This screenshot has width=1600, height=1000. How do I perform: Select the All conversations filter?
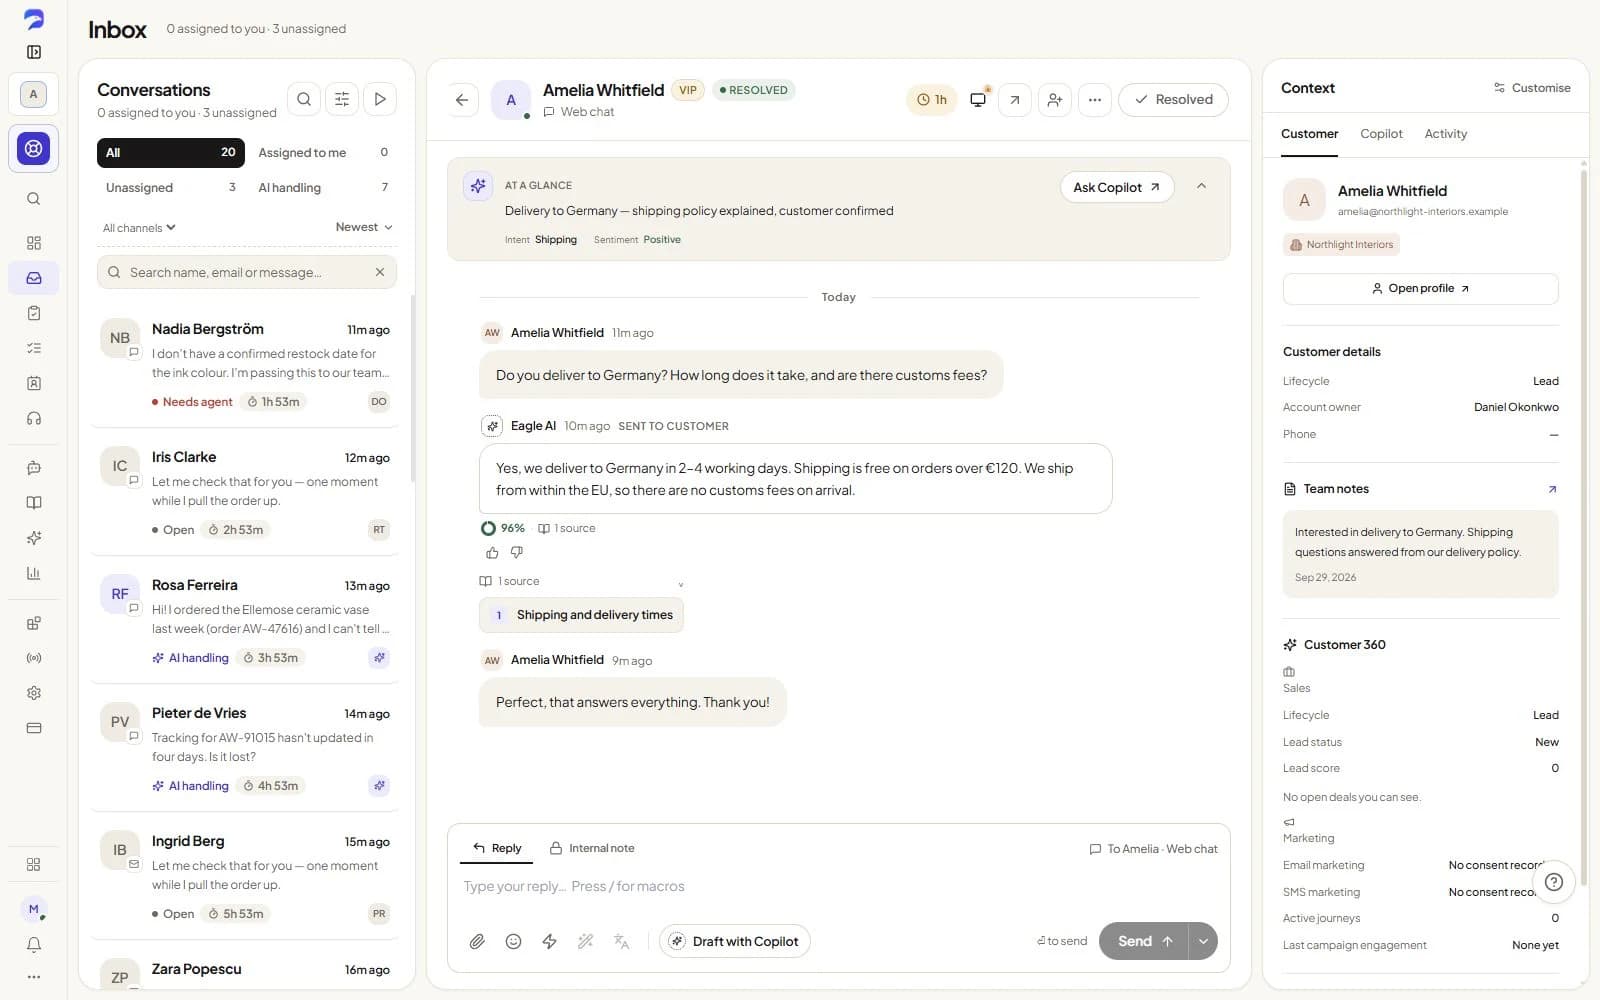tap(171, 153)
